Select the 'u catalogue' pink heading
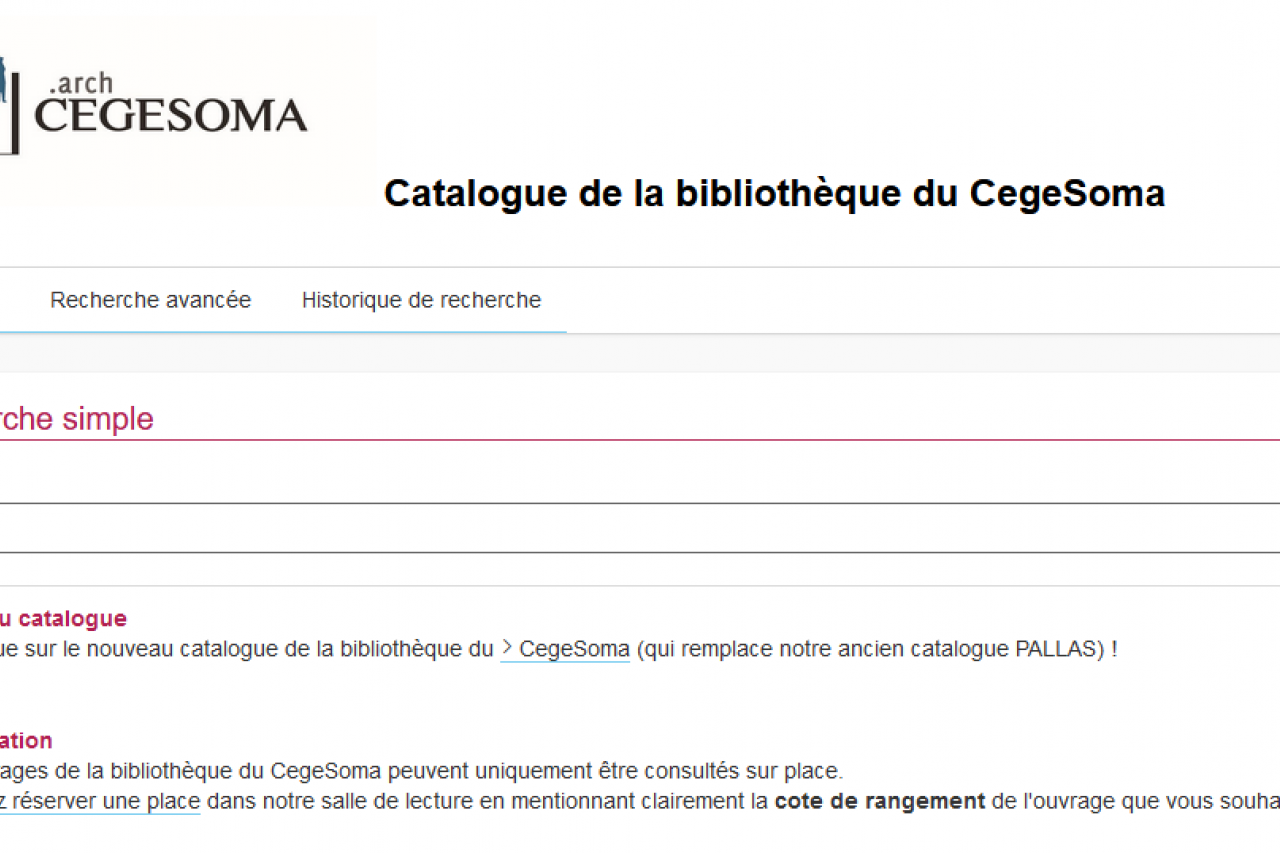This screenshot has height=853, width=1280. (63, 619)
